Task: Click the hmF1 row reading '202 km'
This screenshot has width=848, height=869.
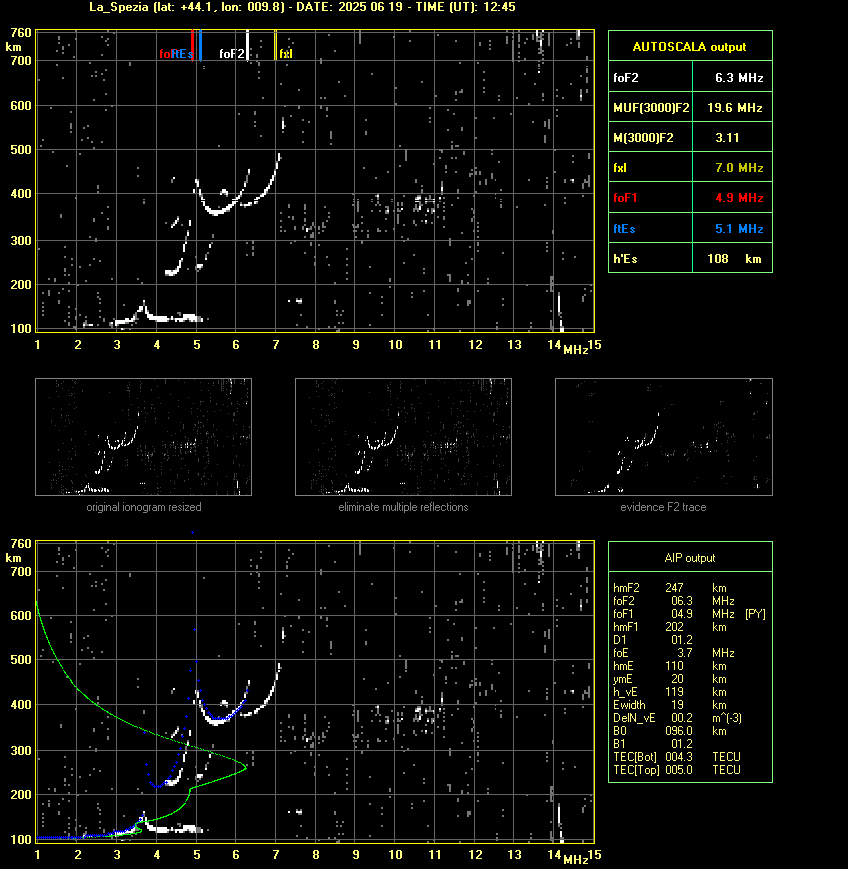Action: 670,627
